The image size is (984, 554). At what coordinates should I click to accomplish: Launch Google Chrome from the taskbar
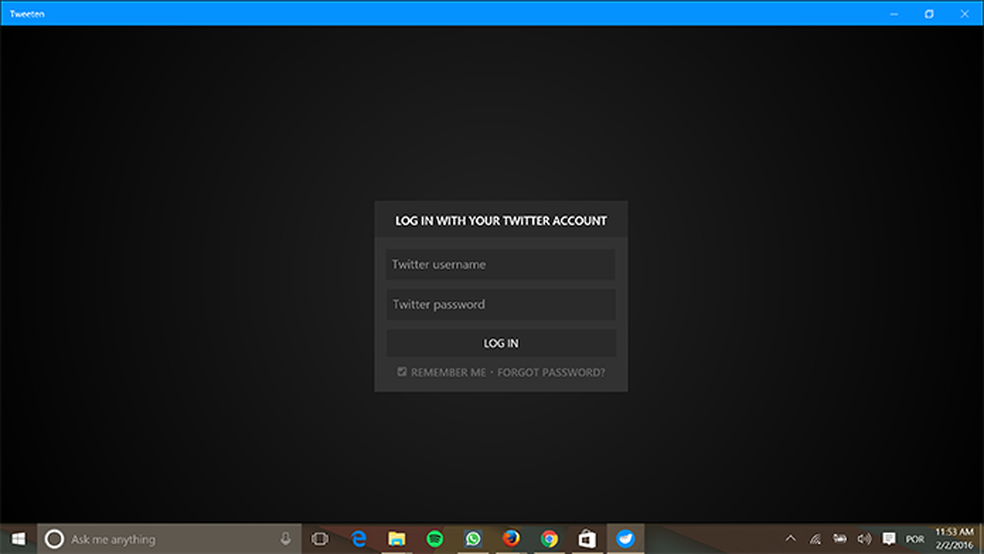point(549,539)
